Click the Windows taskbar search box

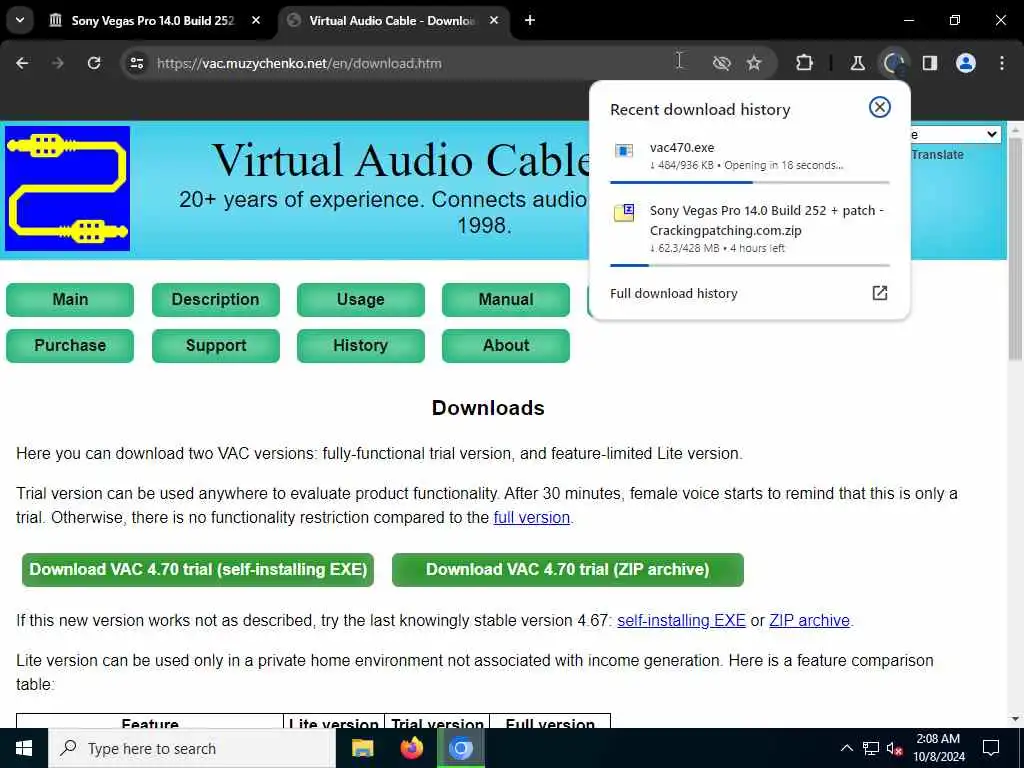192,748
